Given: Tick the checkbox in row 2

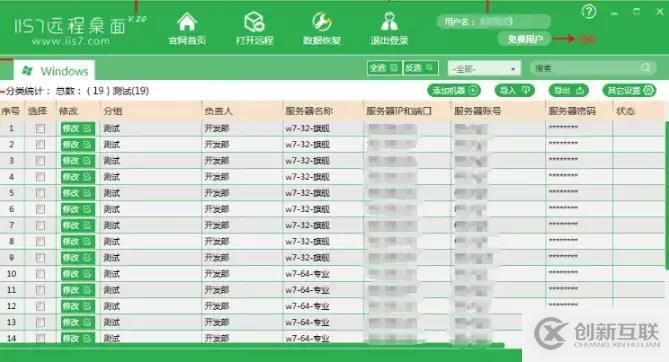Looking at the screenshot, I should click(41, 145).
